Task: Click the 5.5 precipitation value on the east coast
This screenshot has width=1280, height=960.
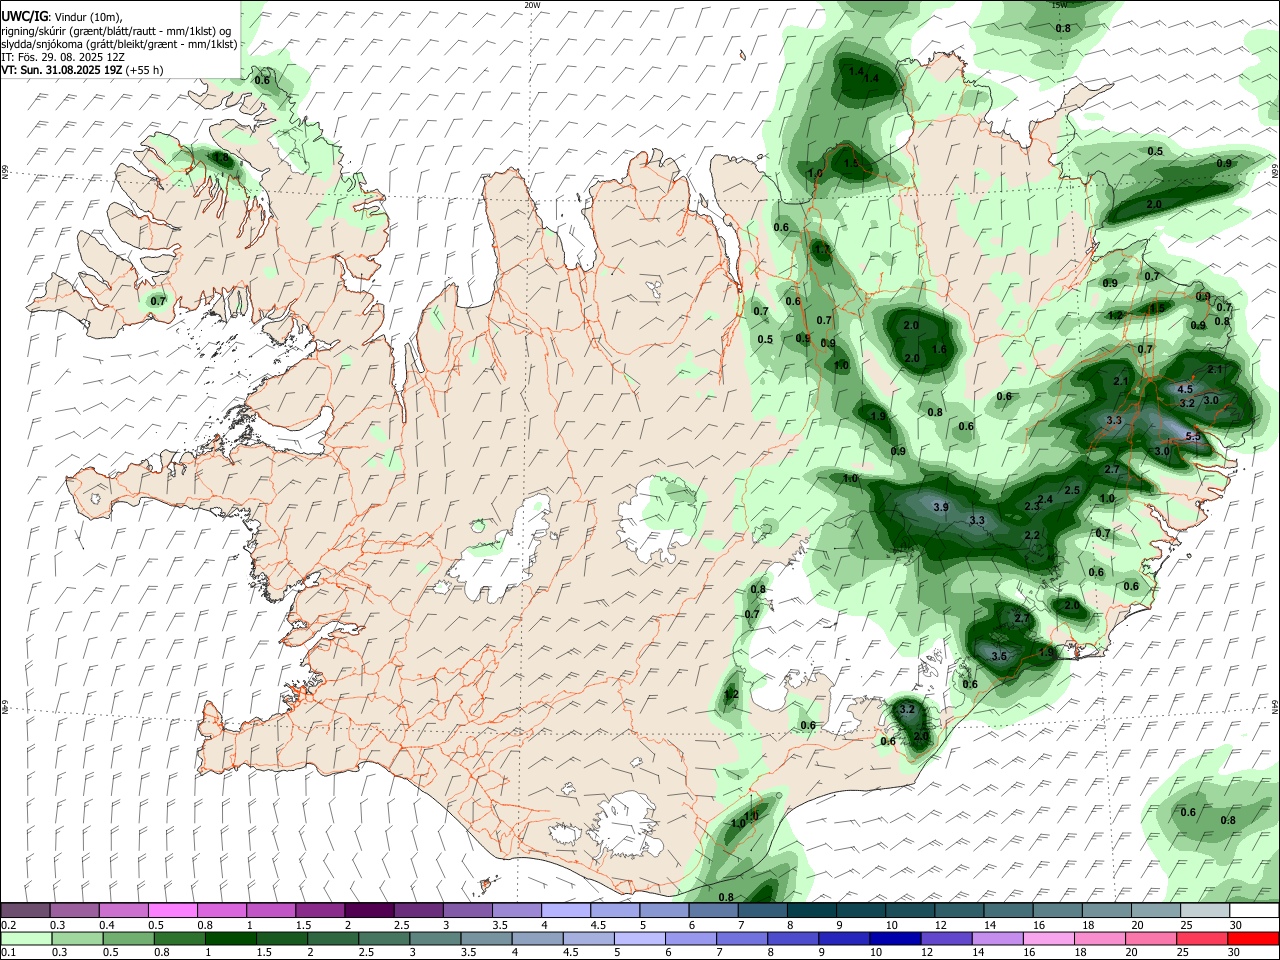Action: pos(1193,436)
